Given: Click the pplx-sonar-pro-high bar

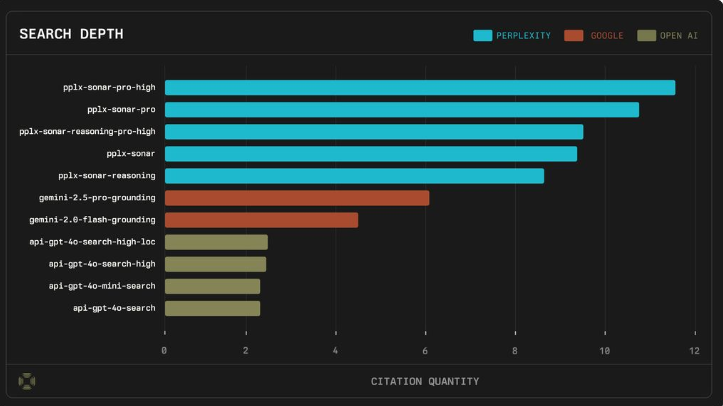Looking at the screenshot, I should (x=419, y=88).
